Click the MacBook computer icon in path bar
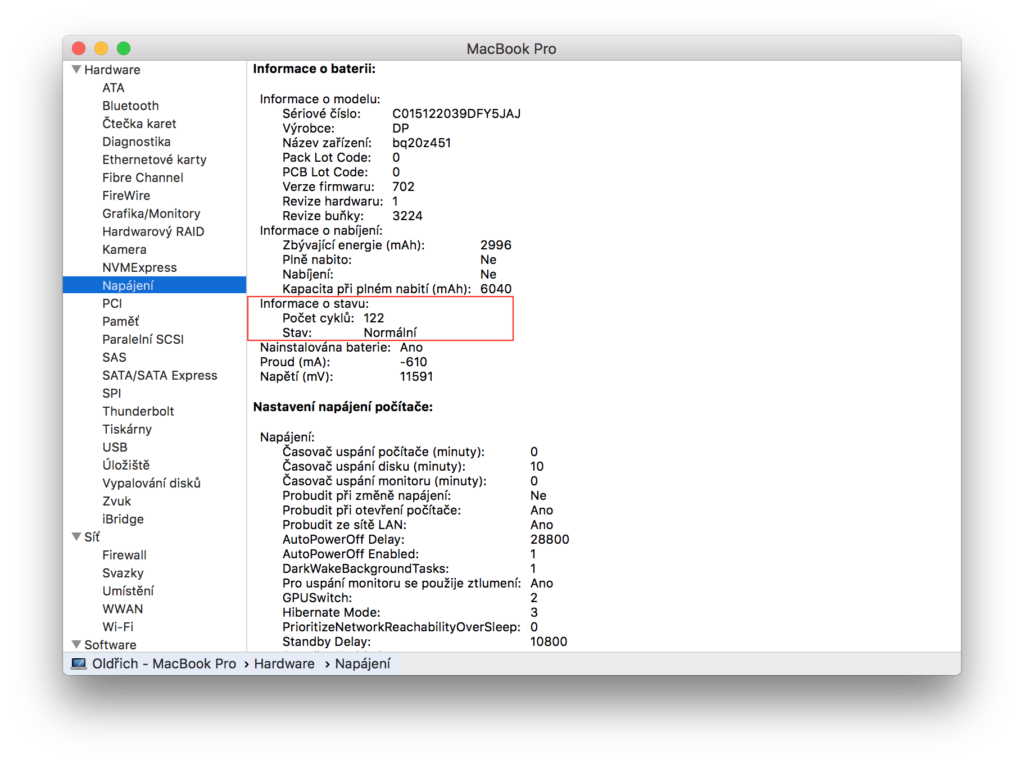The width and height of the screenshot is (1024, 765). [78, 664]
